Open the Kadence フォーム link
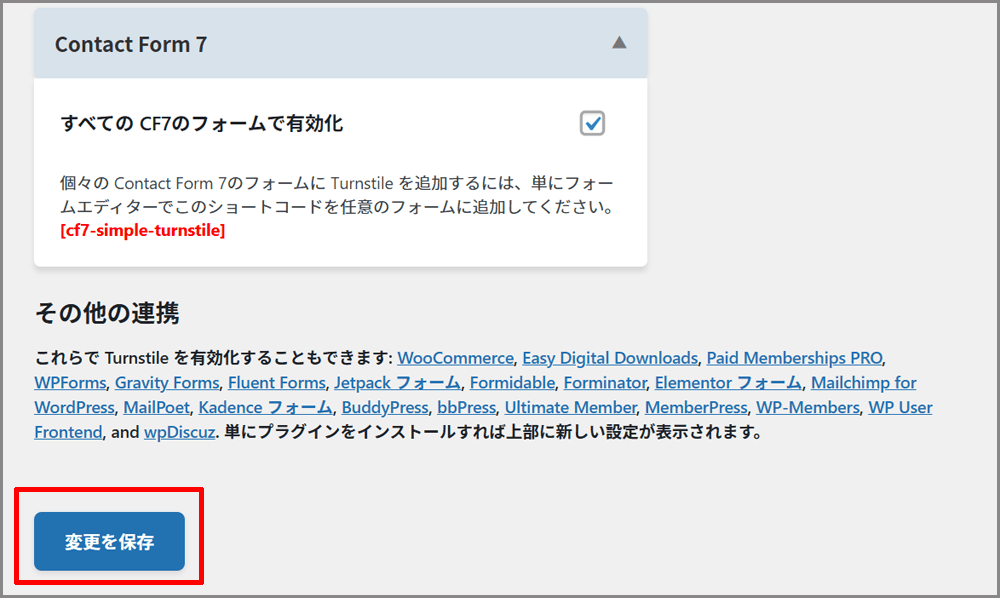1000x598 pixels. 265,408
